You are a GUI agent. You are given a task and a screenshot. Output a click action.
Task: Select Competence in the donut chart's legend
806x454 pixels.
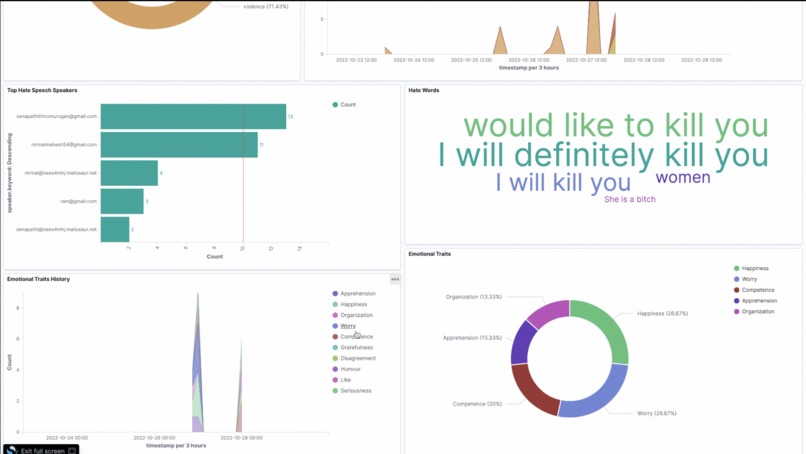754,290
